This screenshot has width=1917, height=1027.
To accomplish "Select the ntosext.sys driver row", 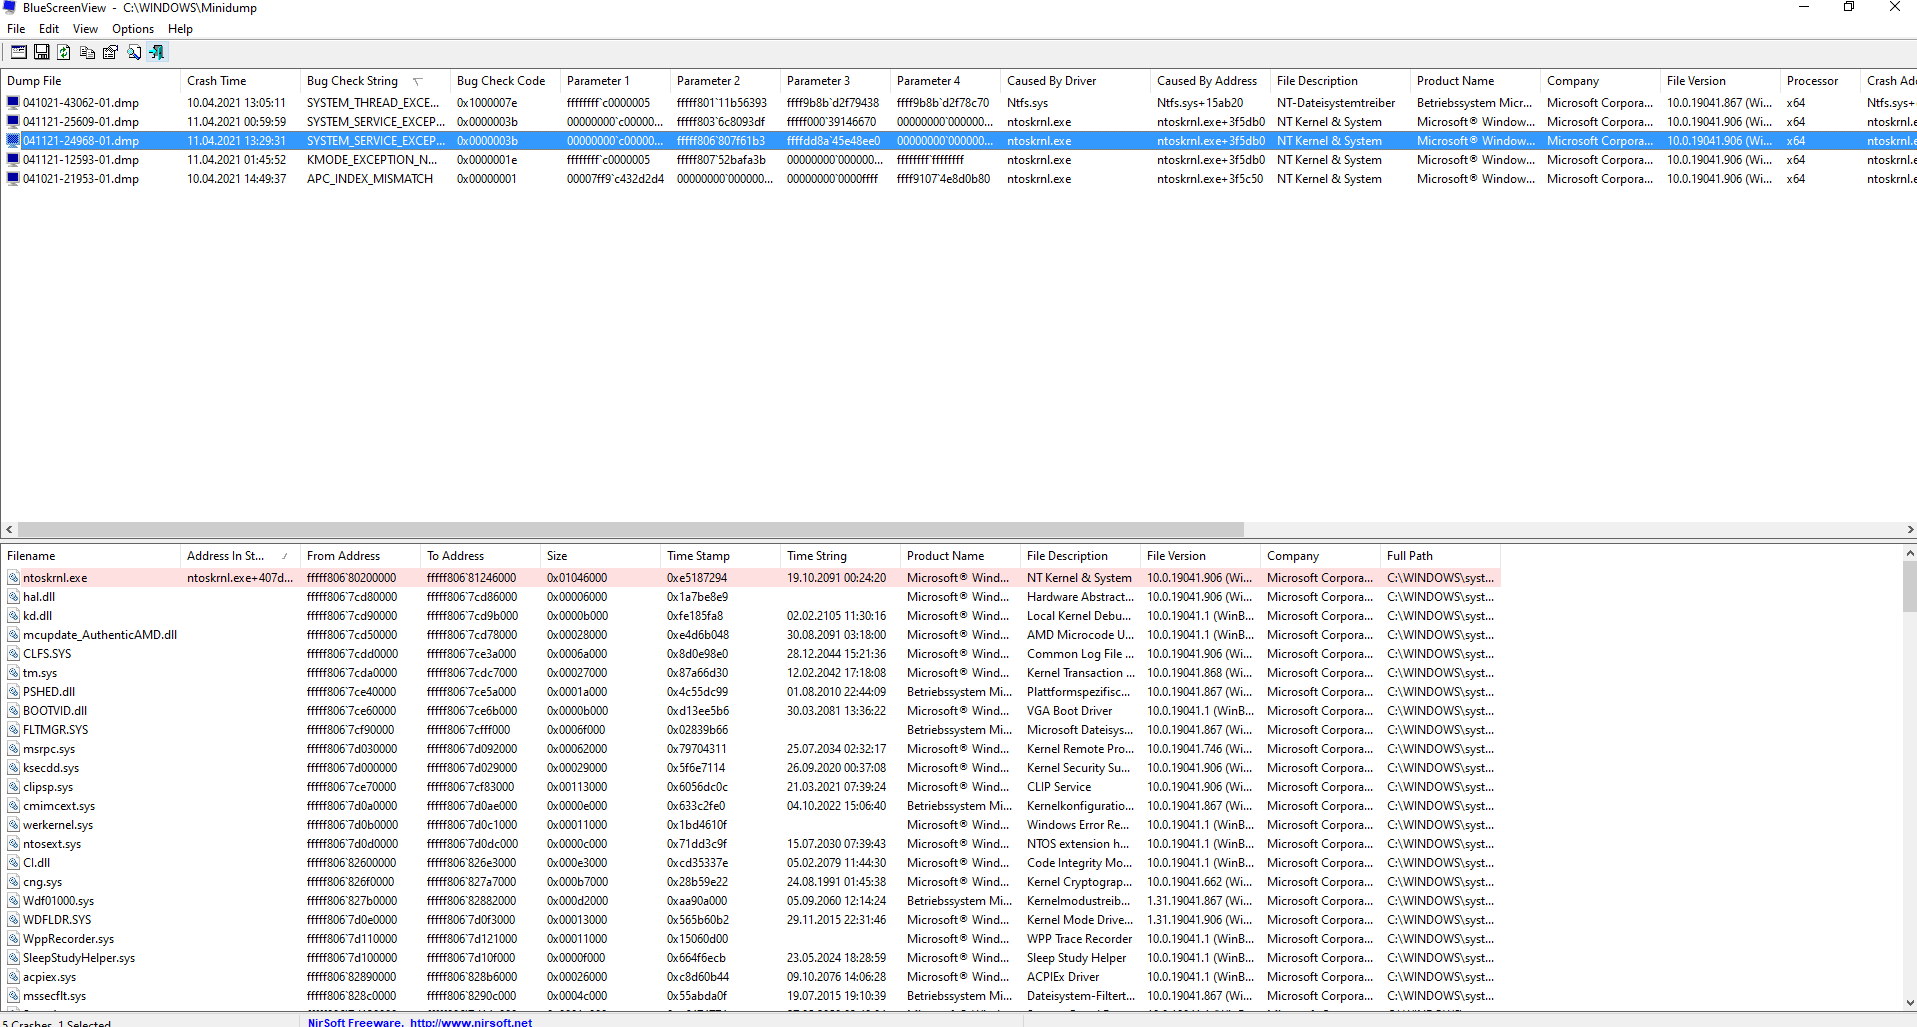I will pyautogui.click(x=750, y=844).
